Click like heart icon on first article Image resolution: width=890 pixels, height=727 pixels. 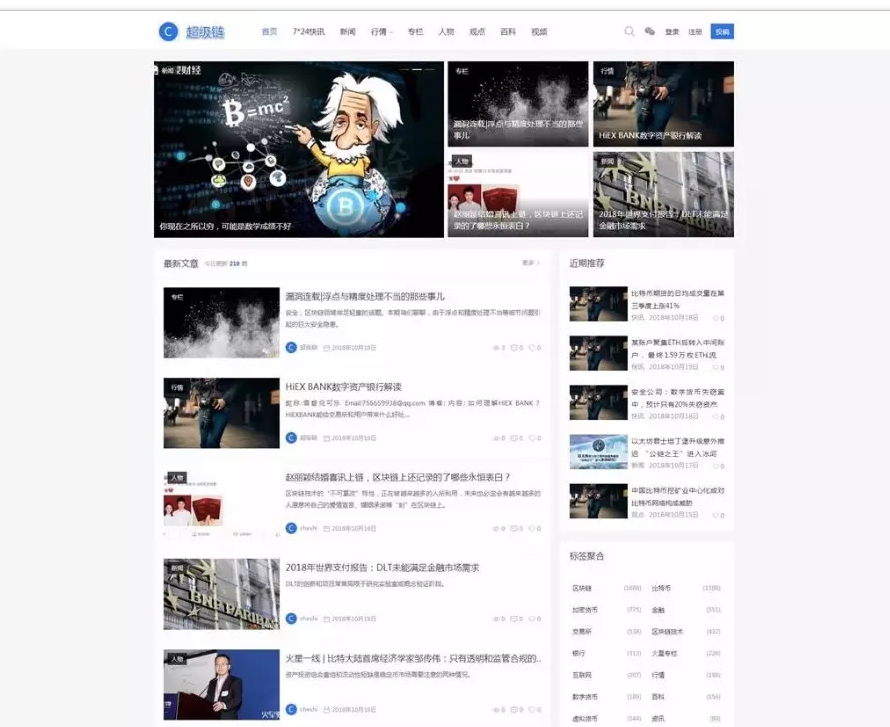(532, 348)
